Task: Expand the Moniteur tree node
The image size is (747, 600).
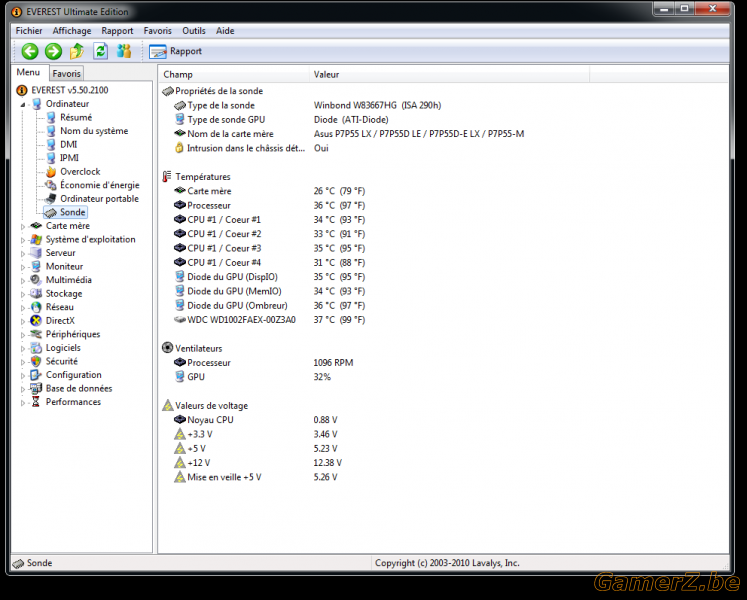Action: [22, 267]
